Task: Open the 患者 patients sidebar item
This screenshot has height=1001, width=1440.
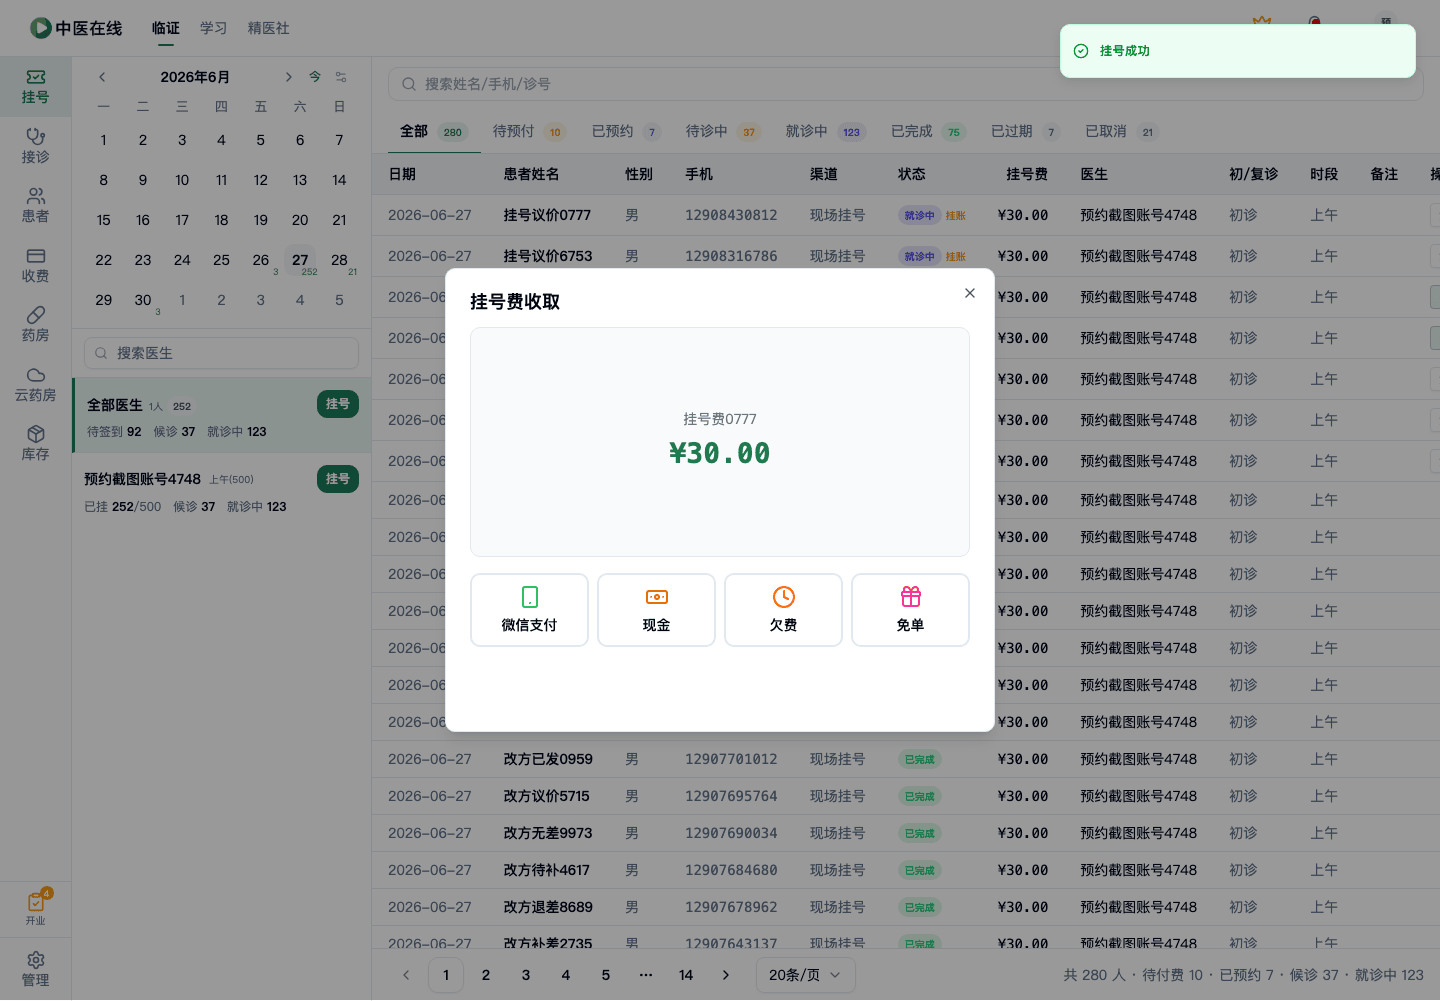Action: coord(35,206)
